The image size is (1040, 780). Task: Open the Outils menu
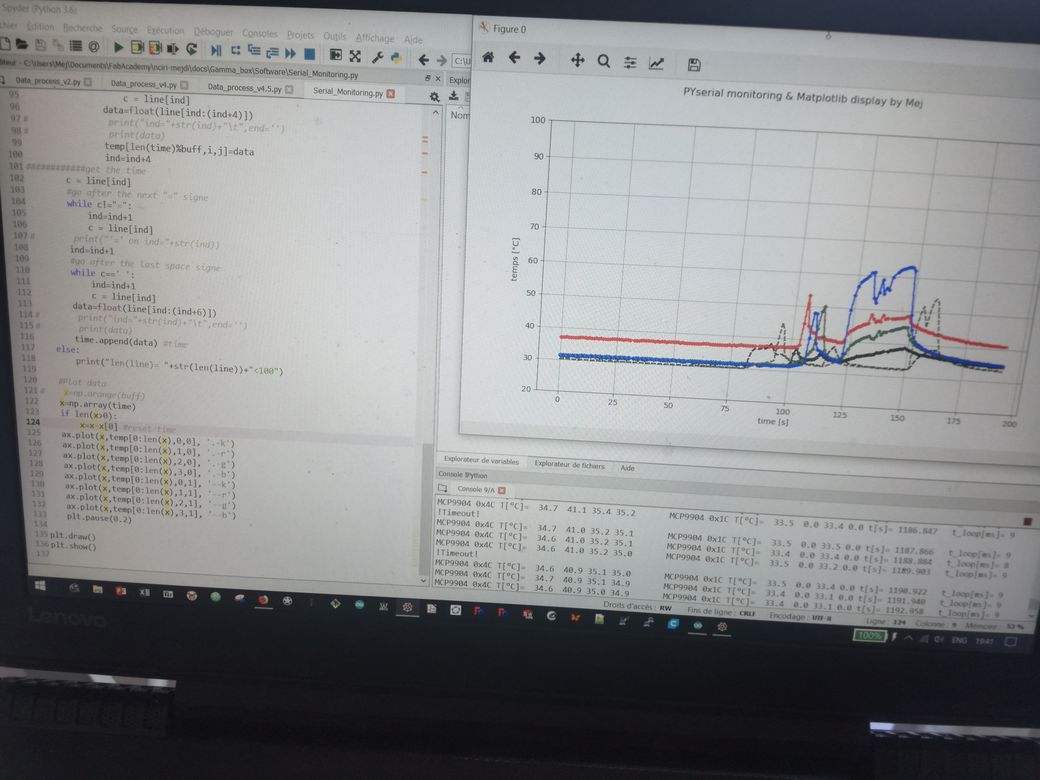(335, 36)
